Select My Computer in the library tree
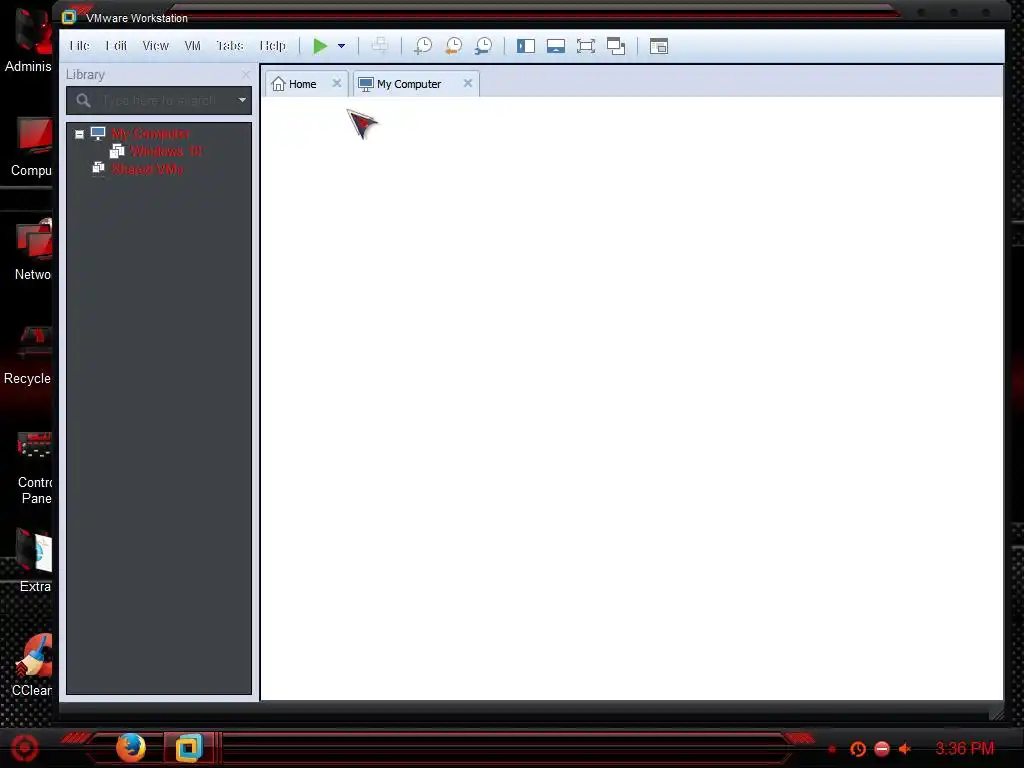Viewport: 1024px width, 768px height. tap(151, 133)
